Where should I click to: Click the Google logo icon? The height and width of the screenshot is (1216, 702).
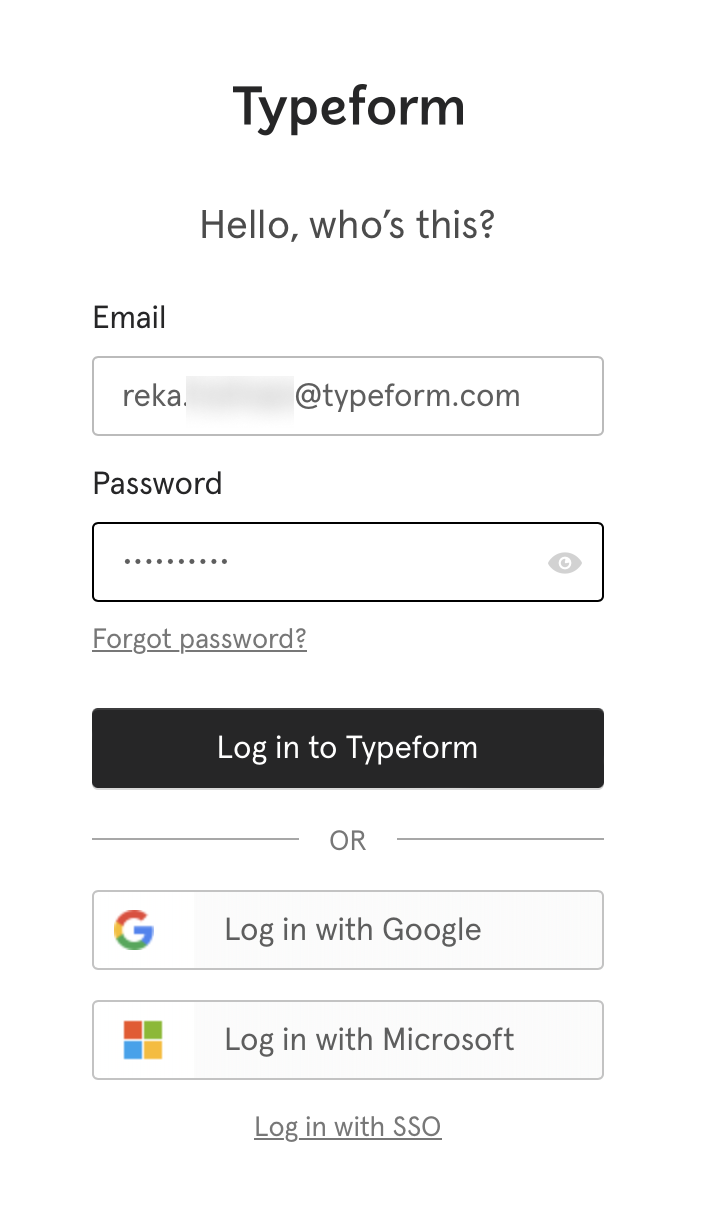pos(134,930)
